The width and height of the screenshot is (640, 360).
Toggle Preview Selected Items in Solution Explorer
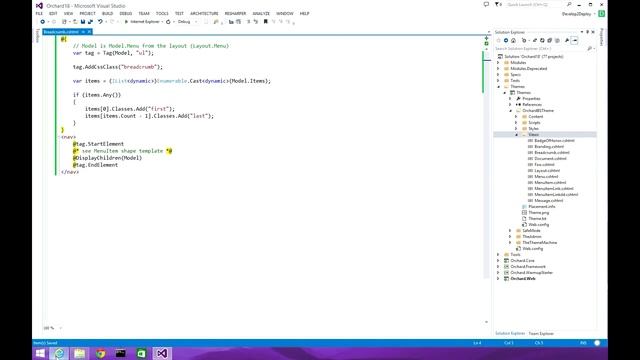(575, 40)
